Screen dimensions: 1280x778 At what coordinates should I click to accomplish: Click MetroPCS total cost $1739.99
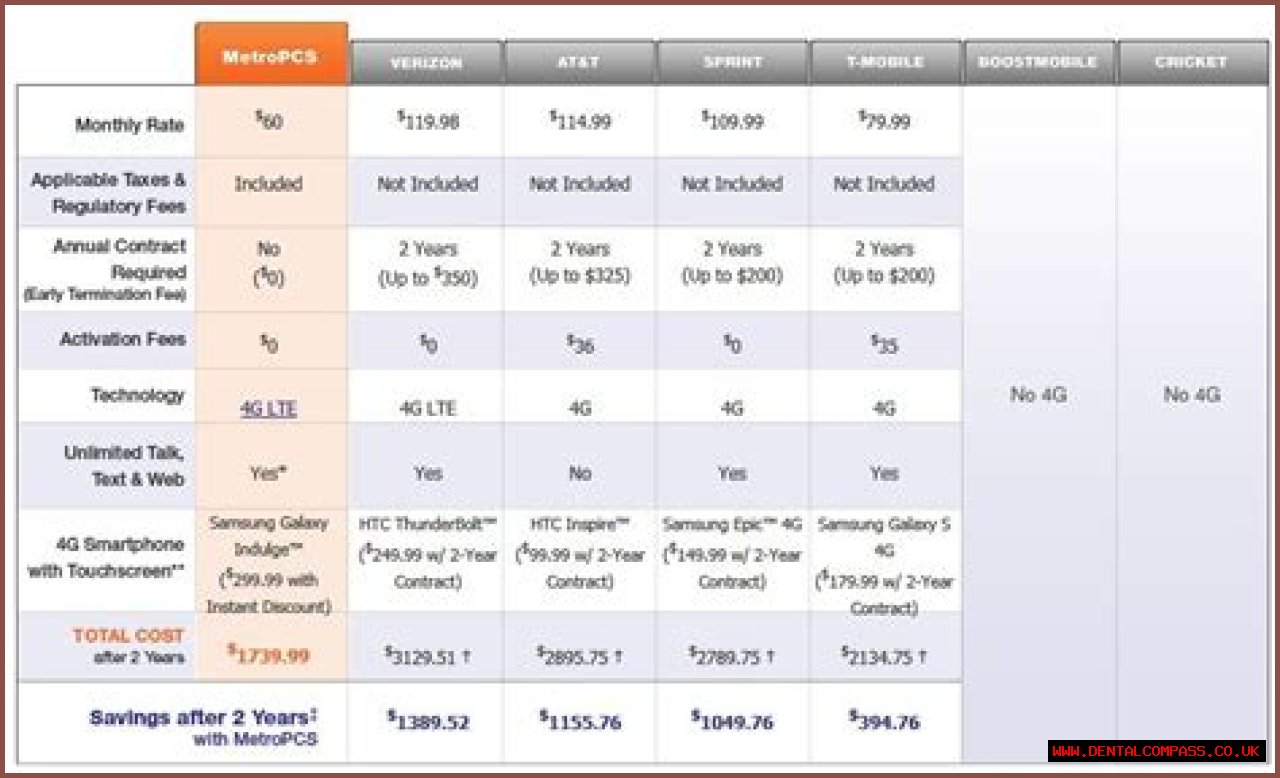[269, 655]
